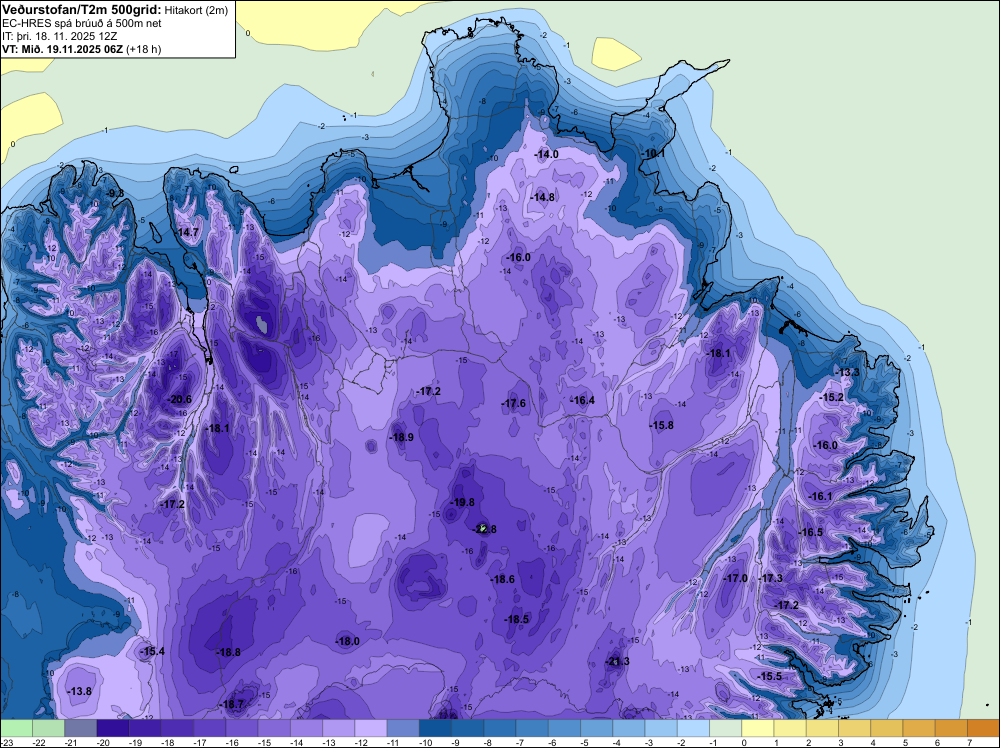The height and width of the screenshot is (748, 1000).
Task: Click the -18.7 temperature label
Action: [x=232, y=705]
